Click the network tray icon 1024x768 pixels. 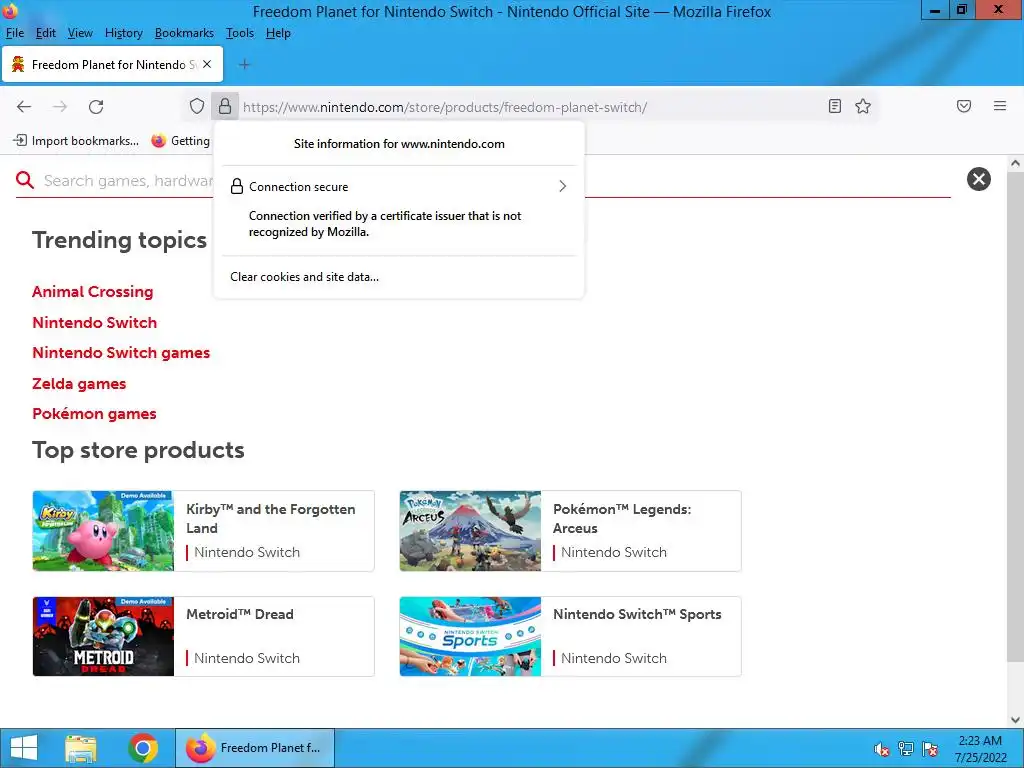(906, 749)
